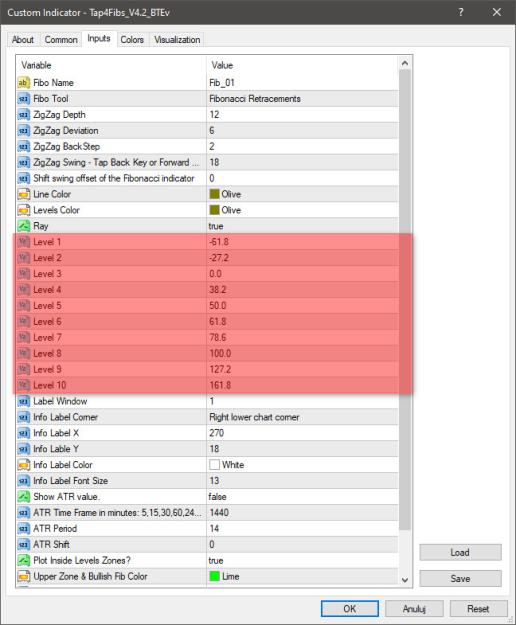Click the integer icon next to ZigZag Depth
This screenshot has width=516, height=625.
click(24, 114)
